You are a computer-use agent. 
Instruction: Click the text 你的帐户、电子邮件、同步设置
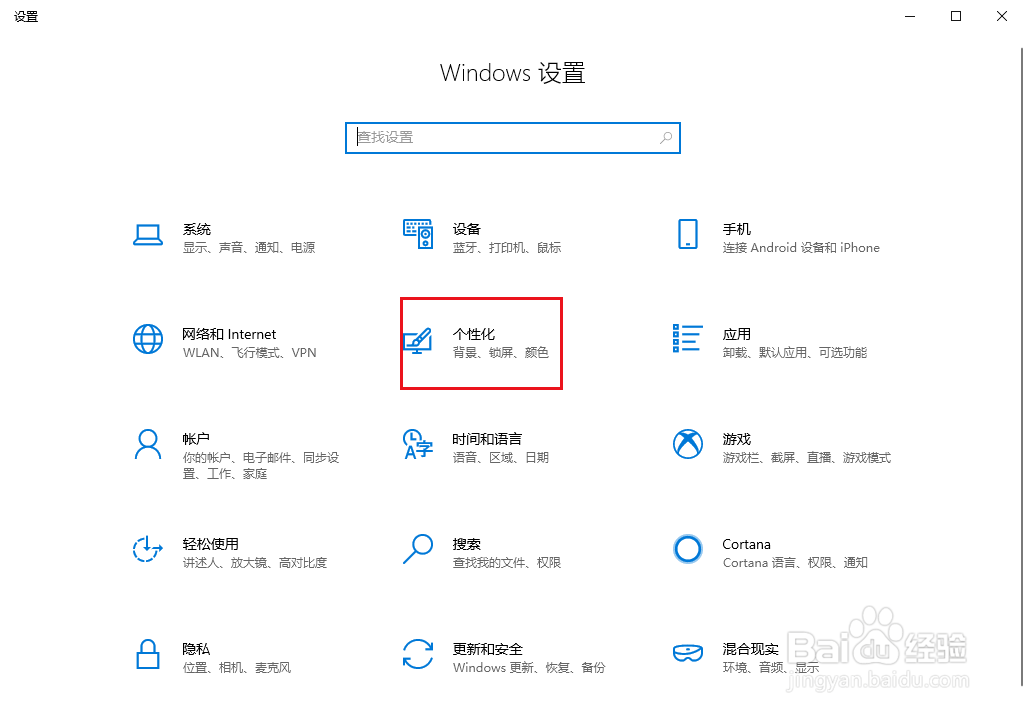[261, 465]
